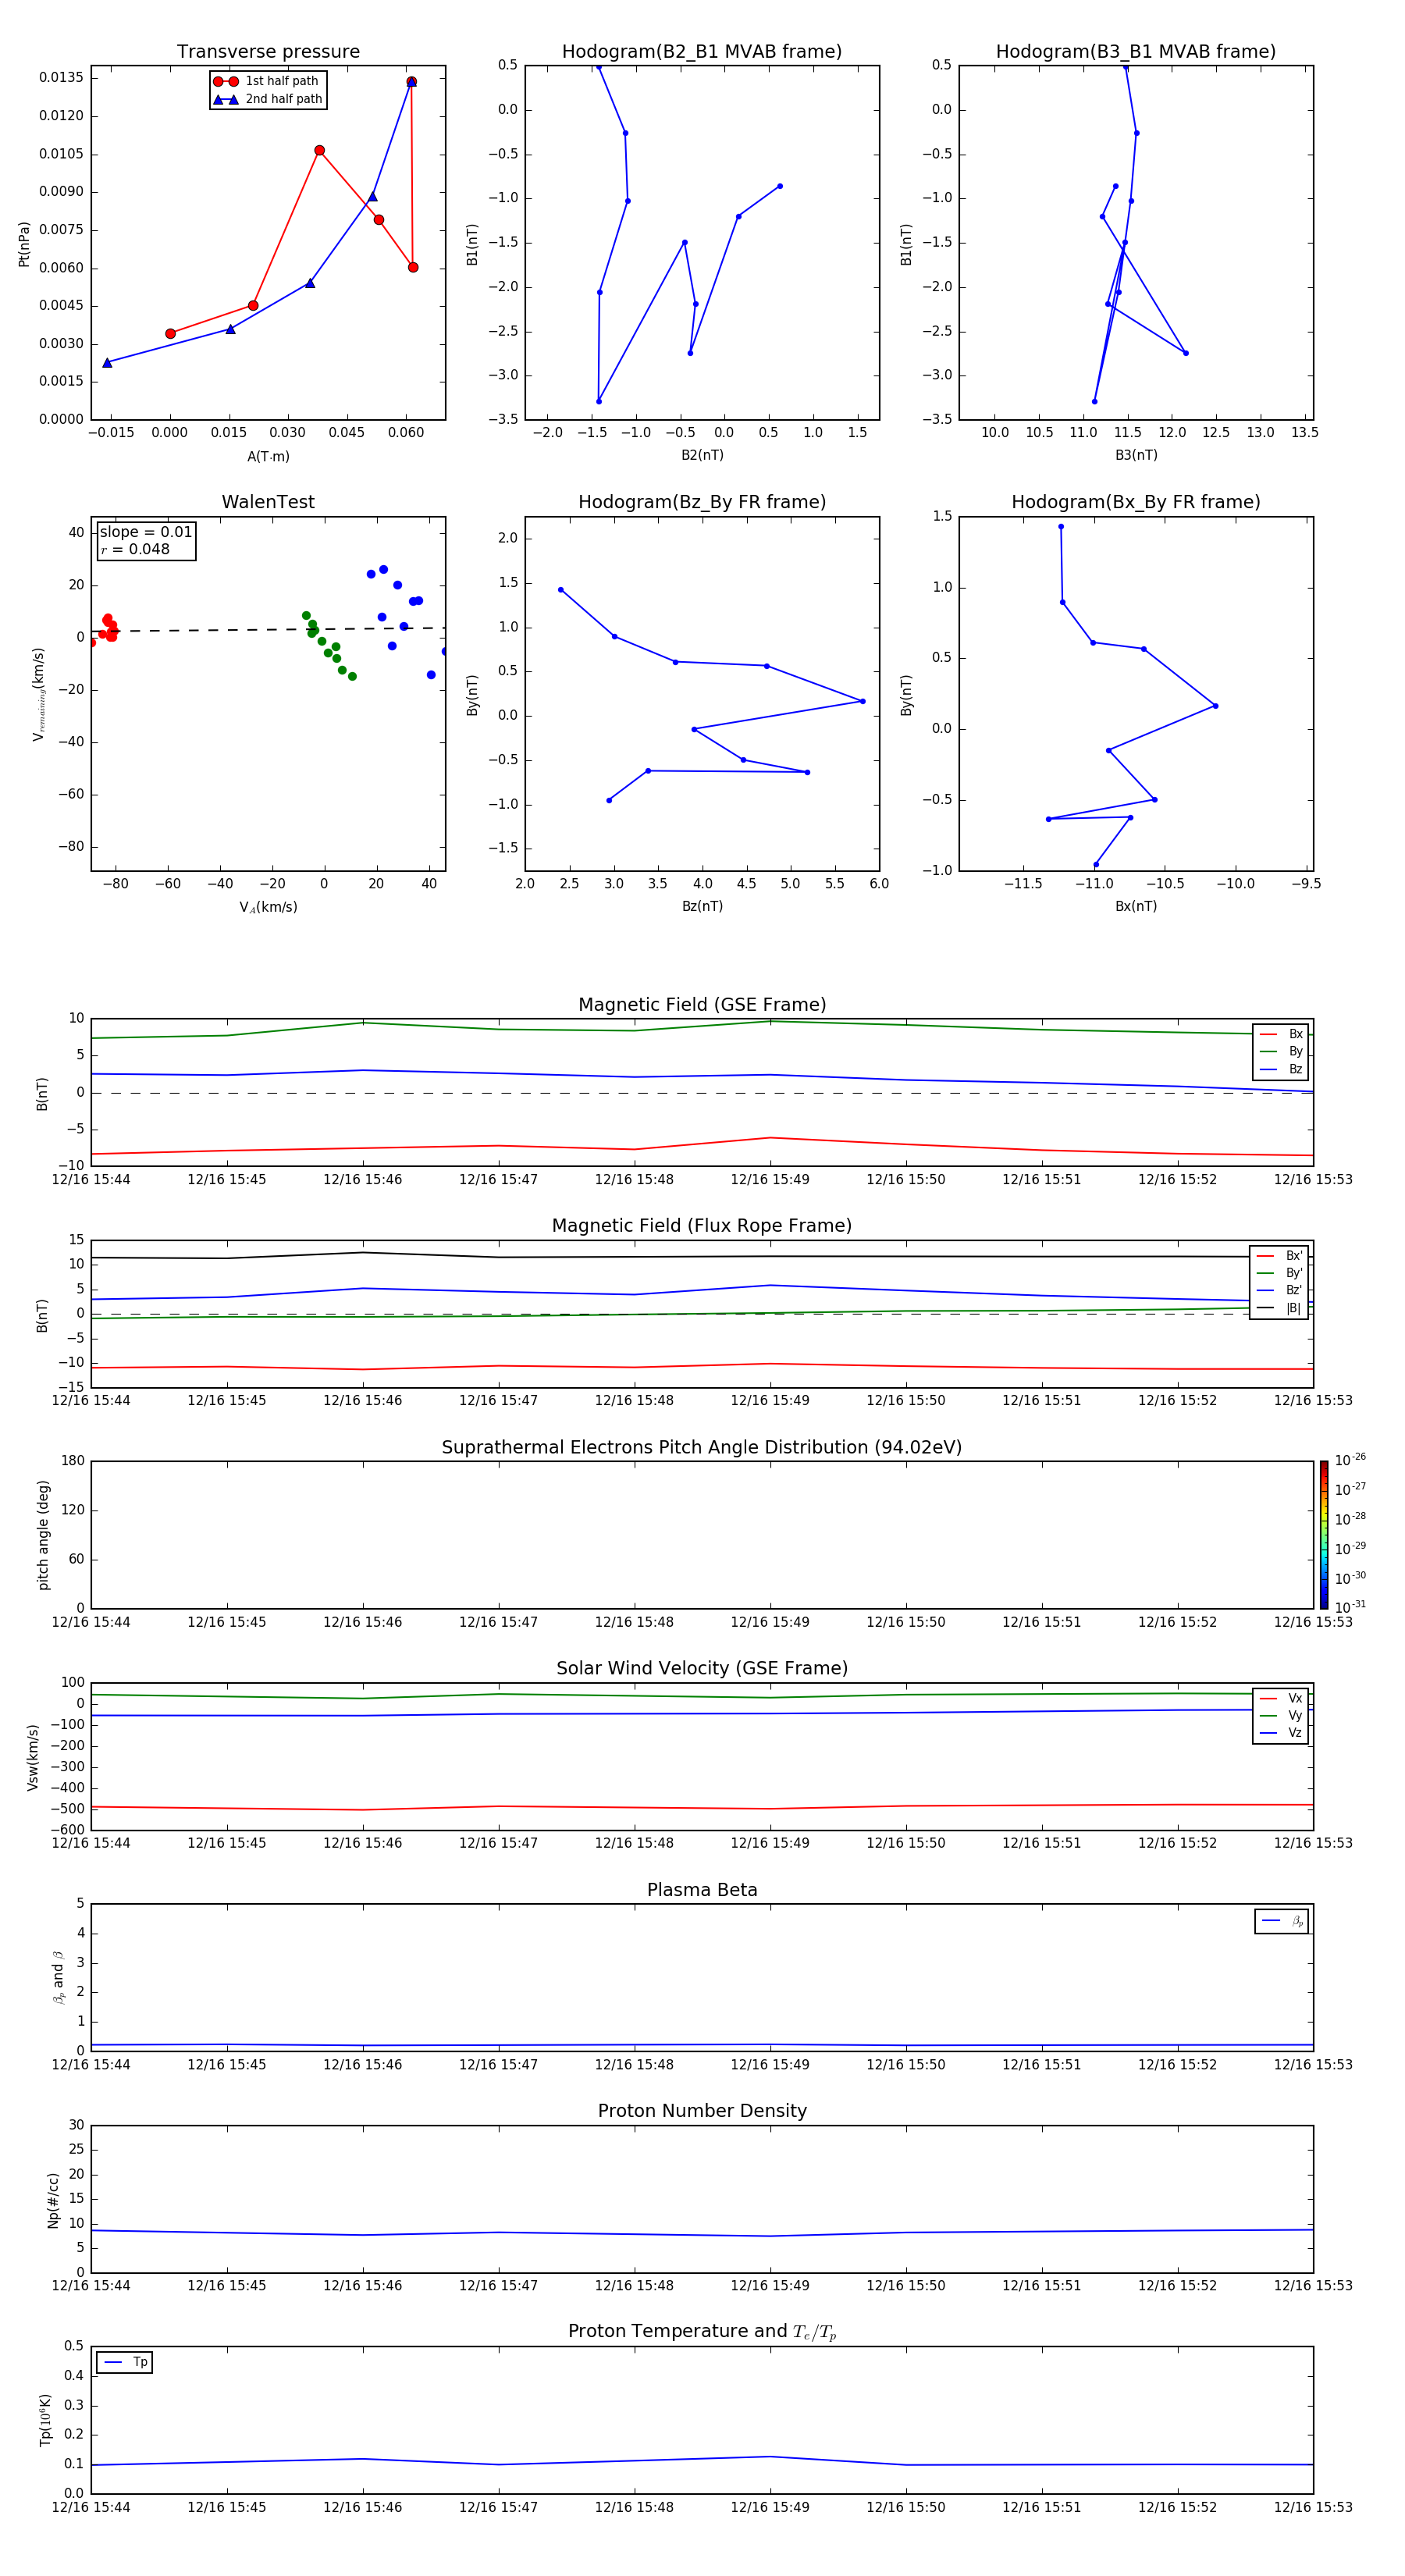Click the "Tp(10^6K)" y-axis label
The image size is (1405, 2576).
point(46,2421)
